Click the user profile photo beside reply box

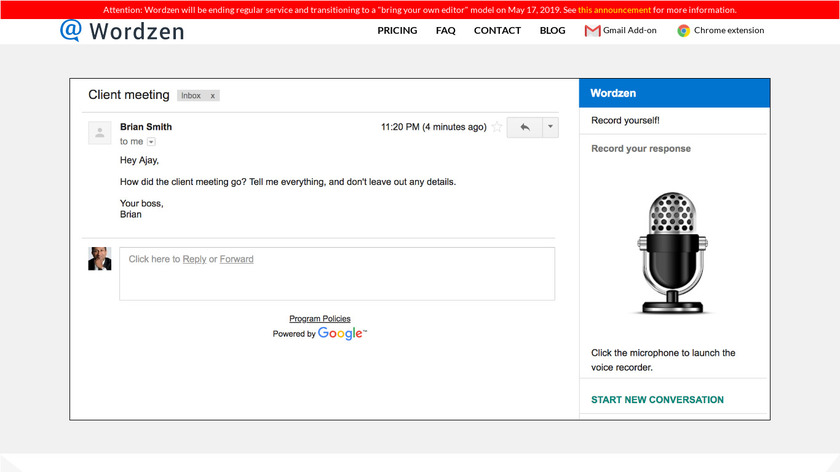(x=100, y=259)
